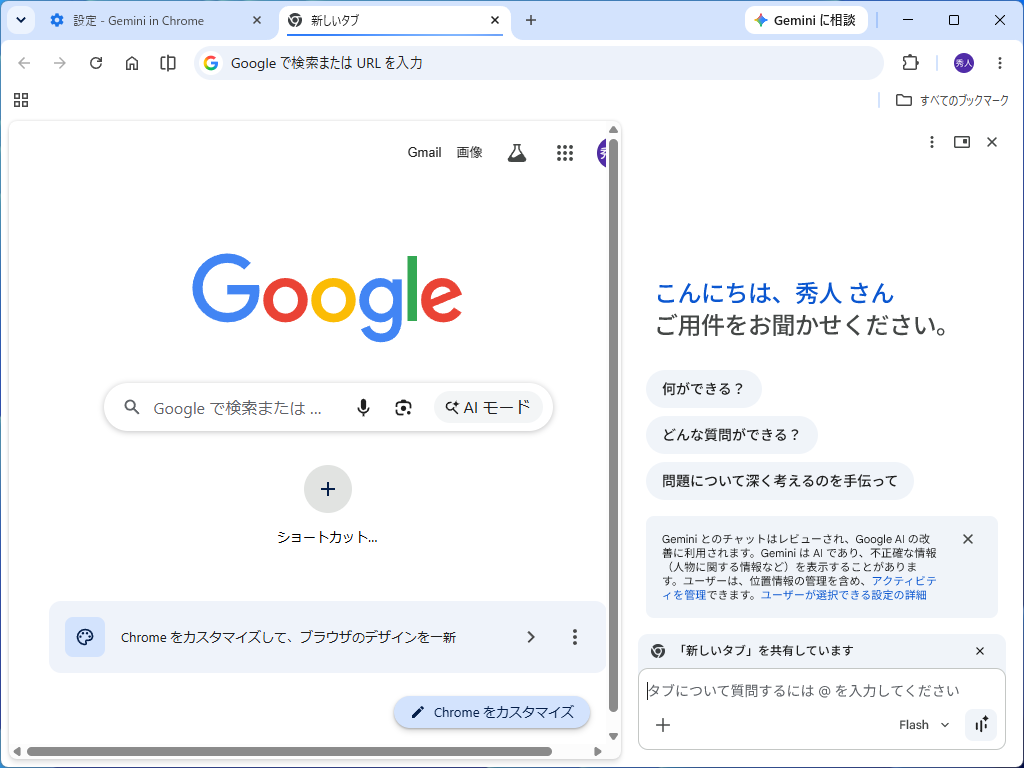Click the ショートカット... label
Viewport: 1024px width, 768px height.
(327, 537)
